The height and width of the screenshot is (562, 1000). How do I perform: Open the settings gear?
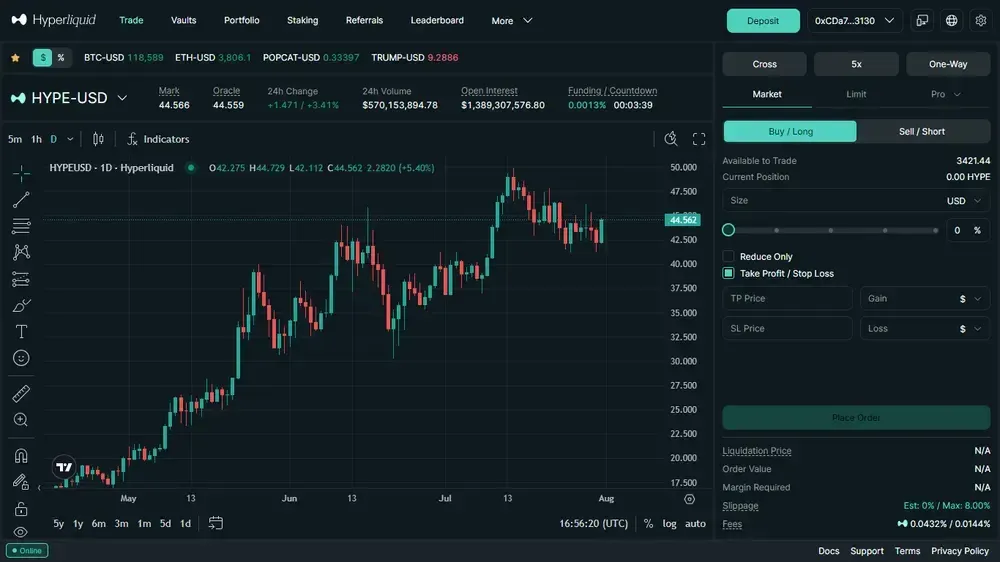pyautogui.click(x=981, y=20)
